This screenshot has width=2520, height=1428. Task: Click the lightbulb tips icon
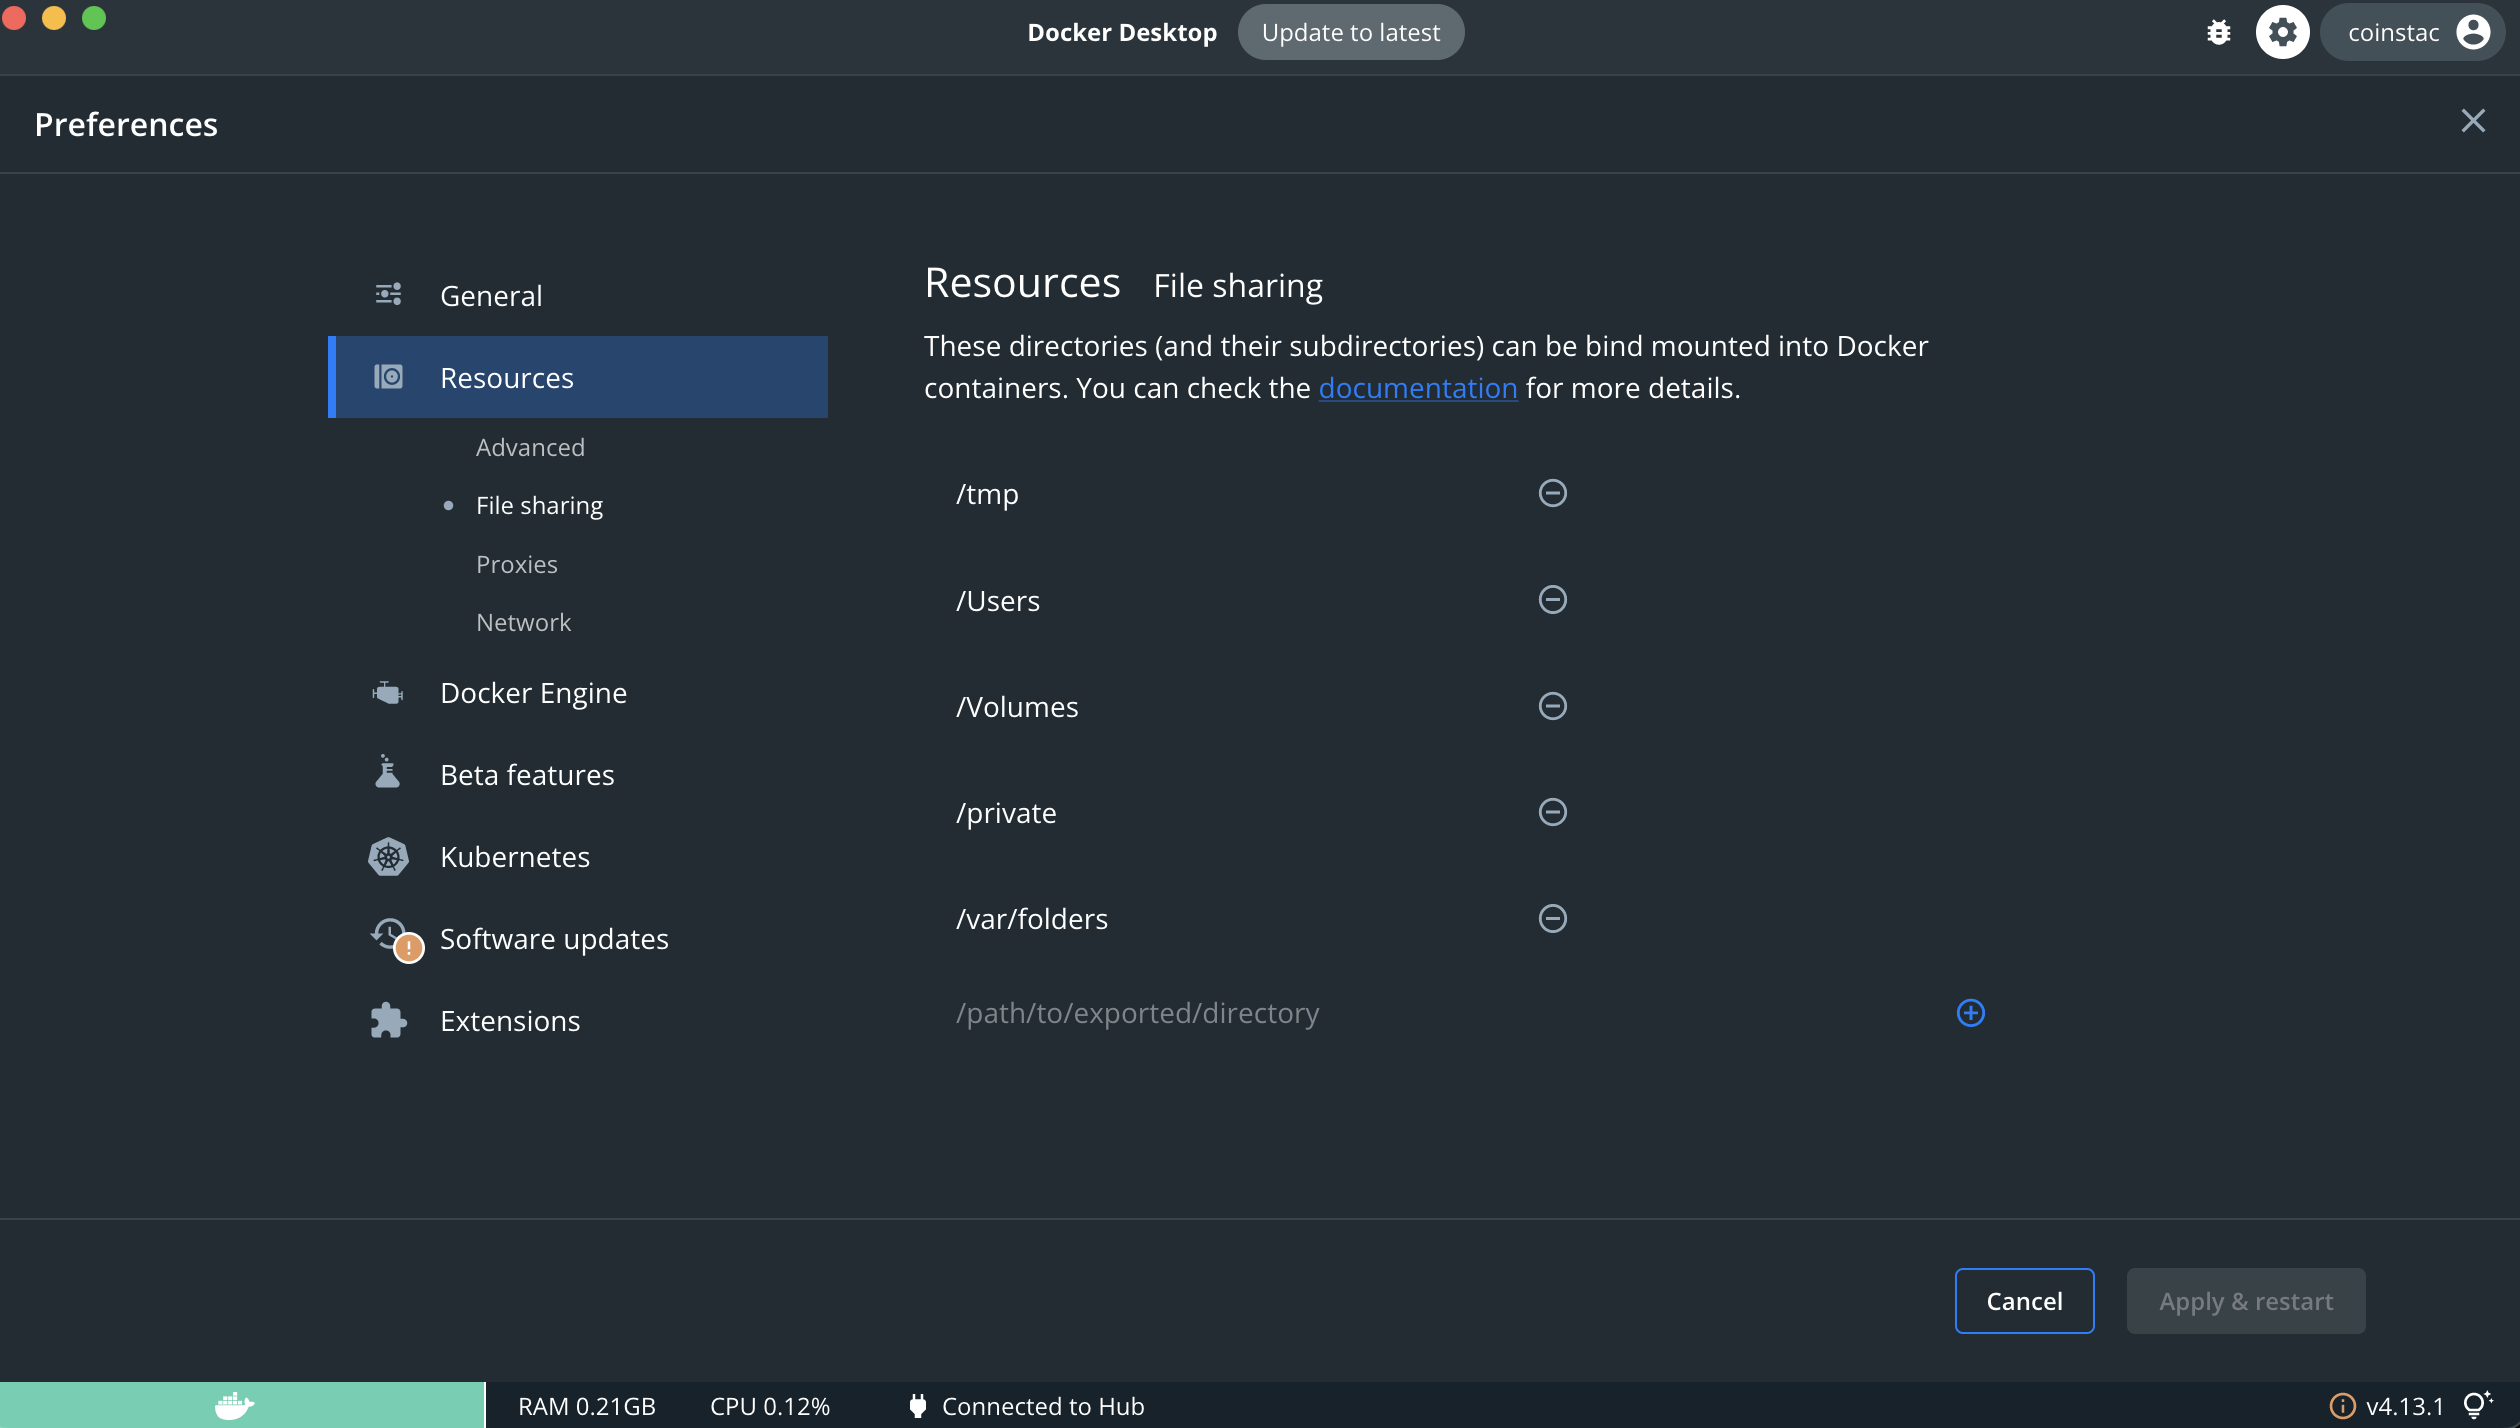click(x=2477, y=1405)
